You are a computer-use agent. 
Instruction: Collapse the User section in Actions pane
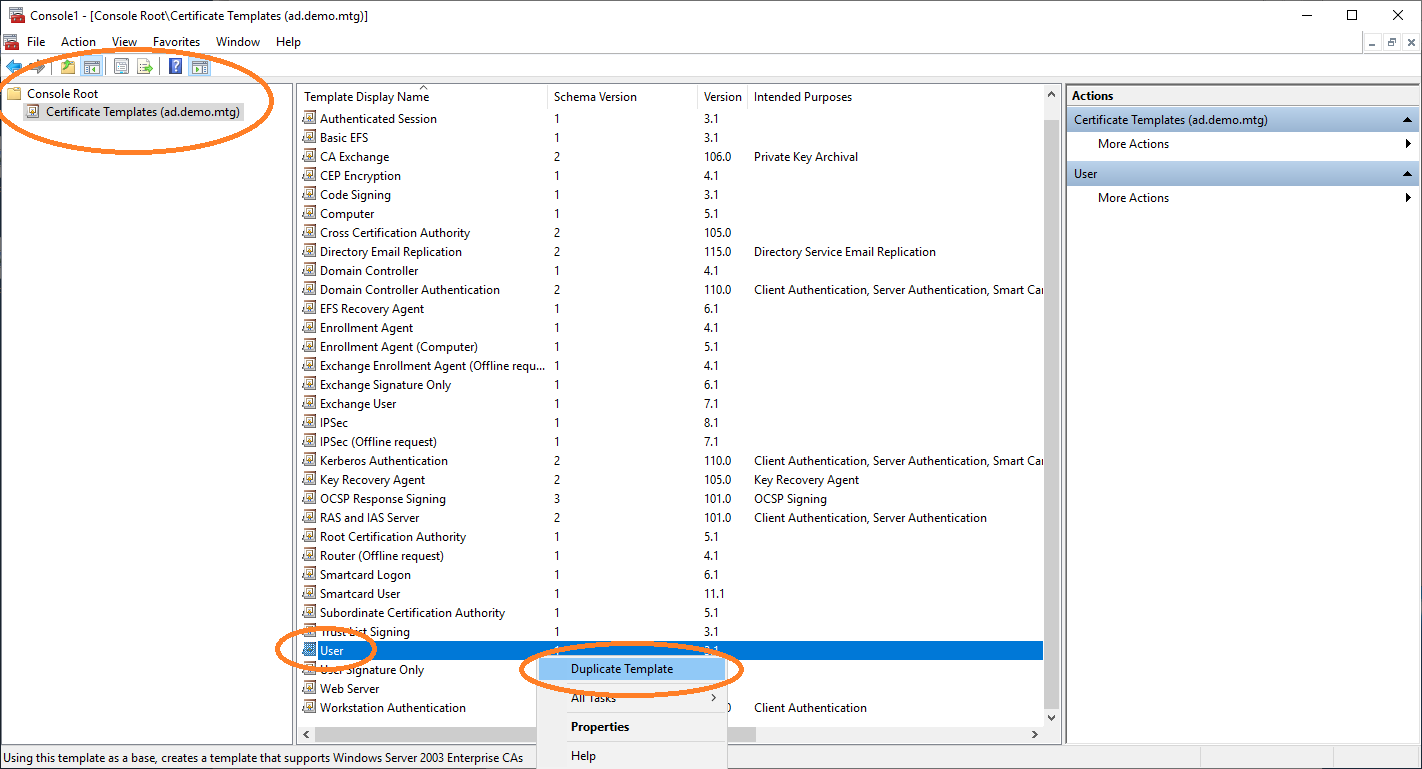[1408, 174]
